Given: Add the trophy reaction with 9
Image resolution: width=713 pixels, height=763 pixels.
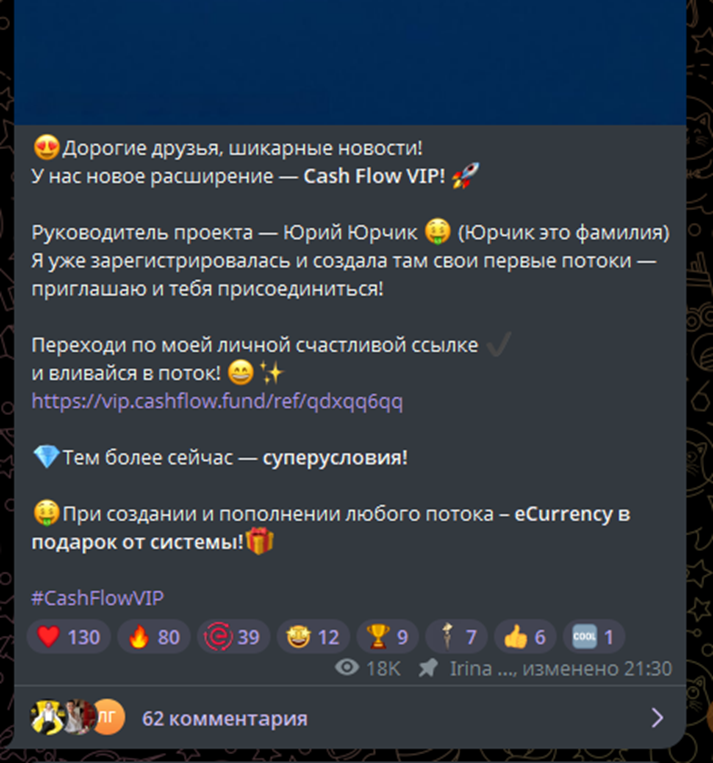Looking at the screenshot, I should (387, 636).
